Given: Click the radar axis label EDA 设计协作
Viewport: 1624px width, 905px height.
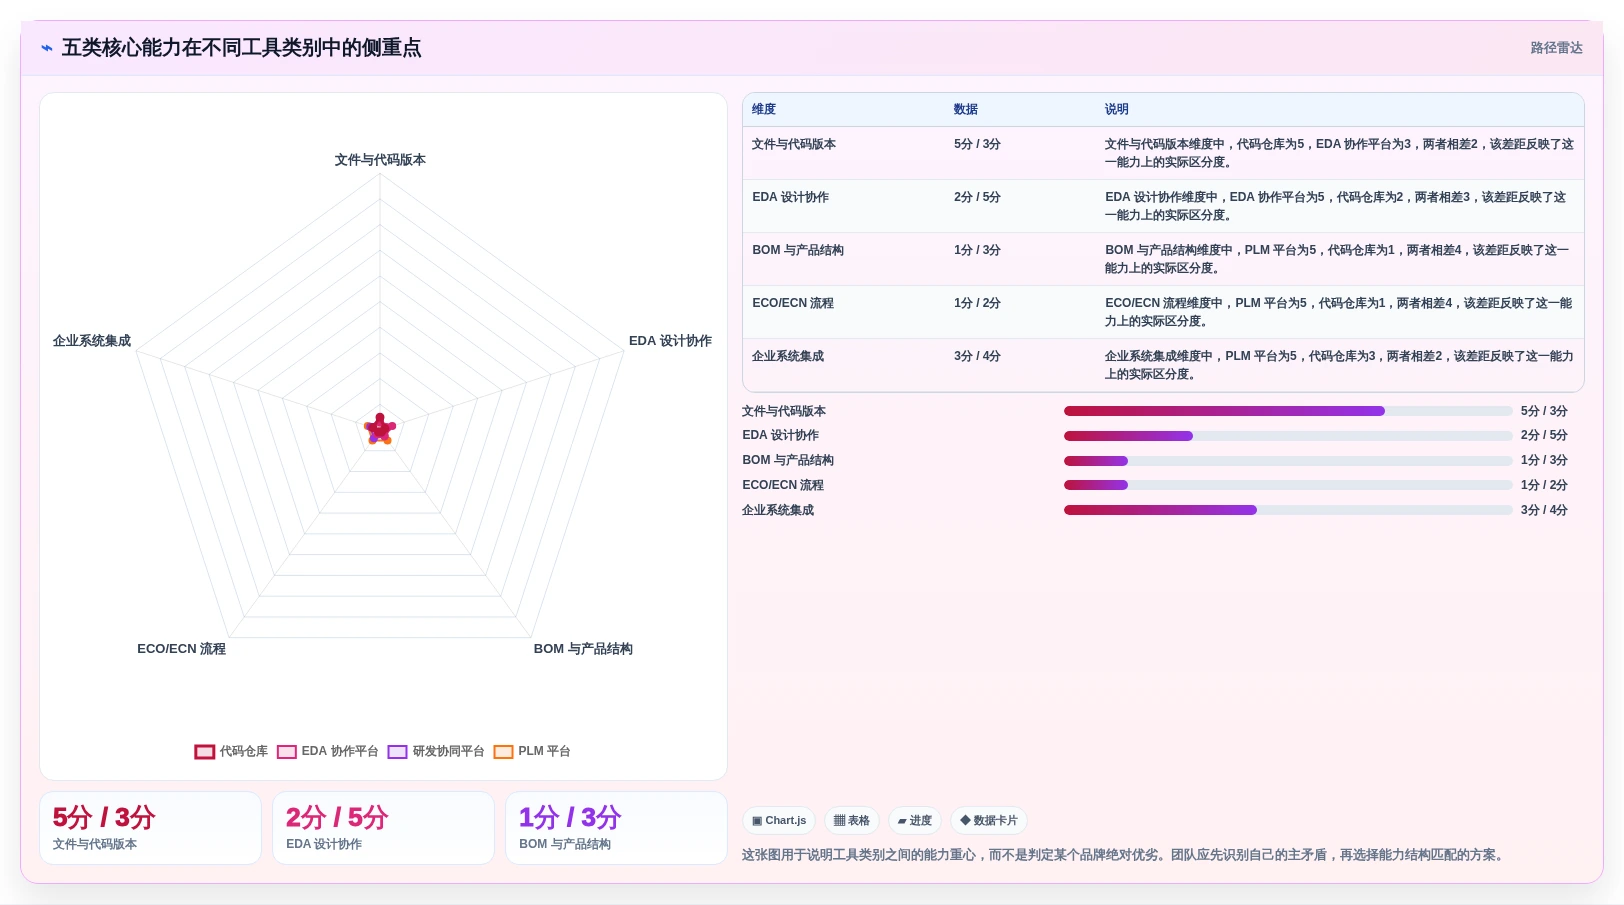Looking at the screenshot, I should [670, 341].
